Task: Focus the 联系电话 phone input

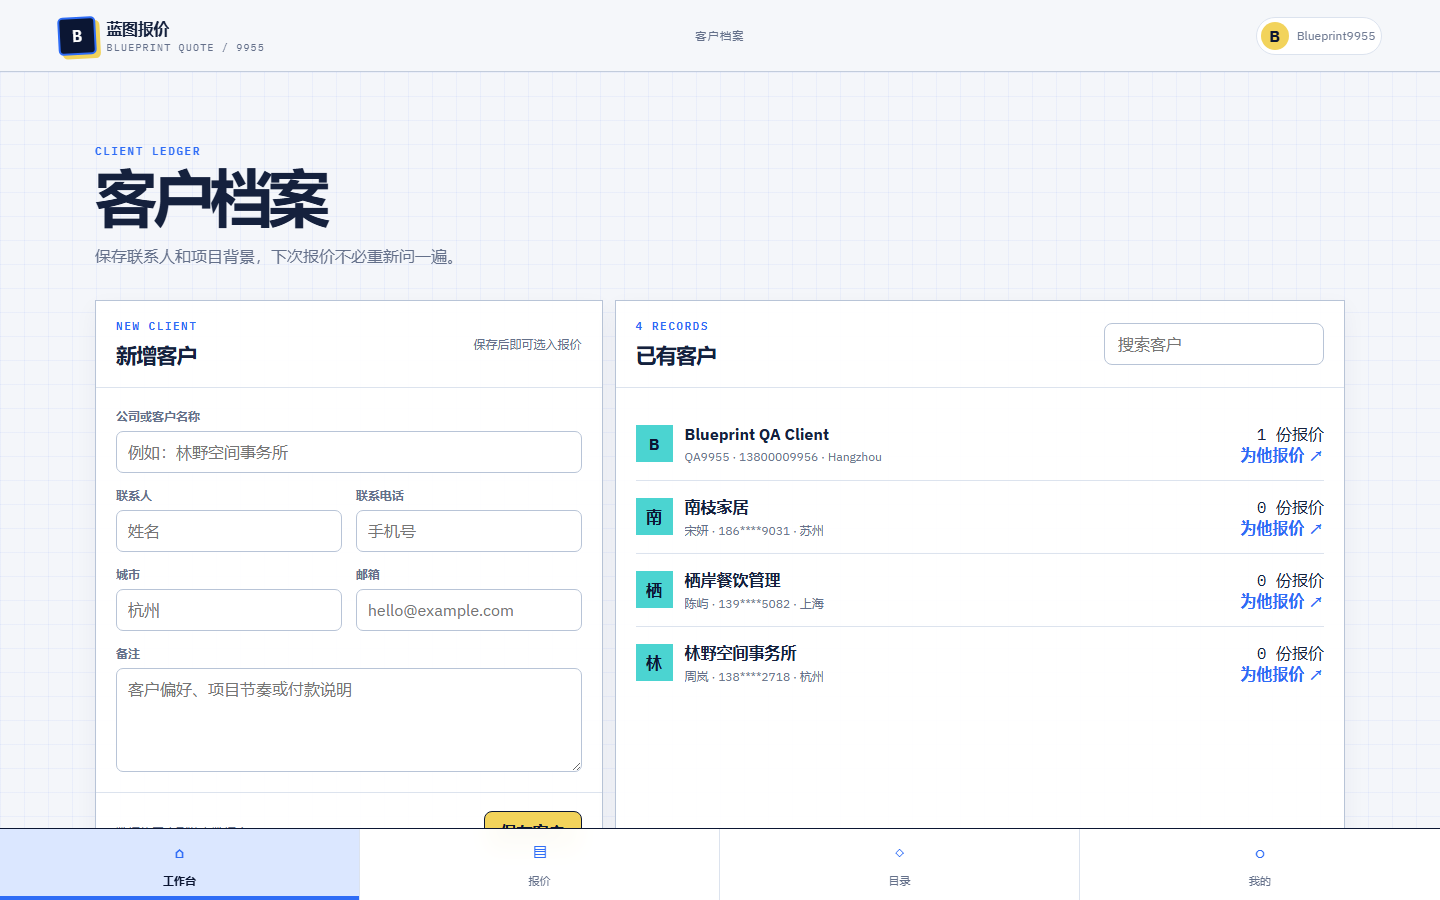Action: tap(469, 531)
